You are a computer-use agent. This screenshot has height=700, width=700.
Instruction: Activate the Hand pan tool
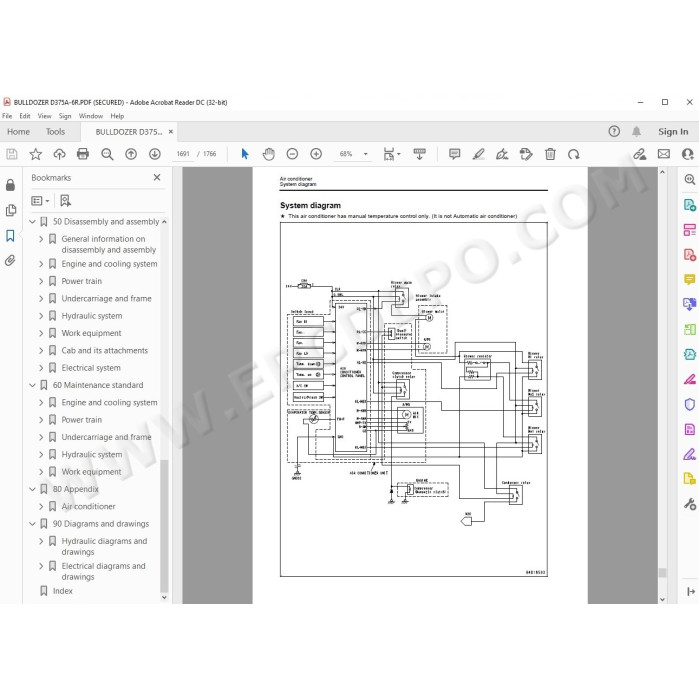point(268,154)
